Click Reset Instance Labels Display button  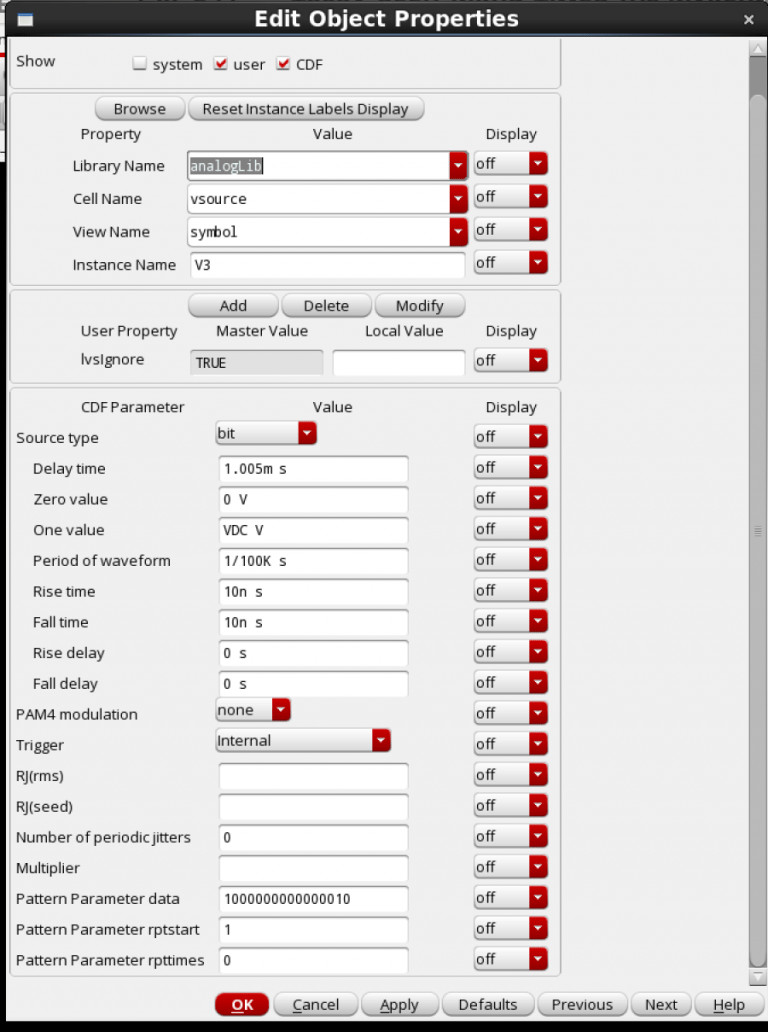pos(305,109)
